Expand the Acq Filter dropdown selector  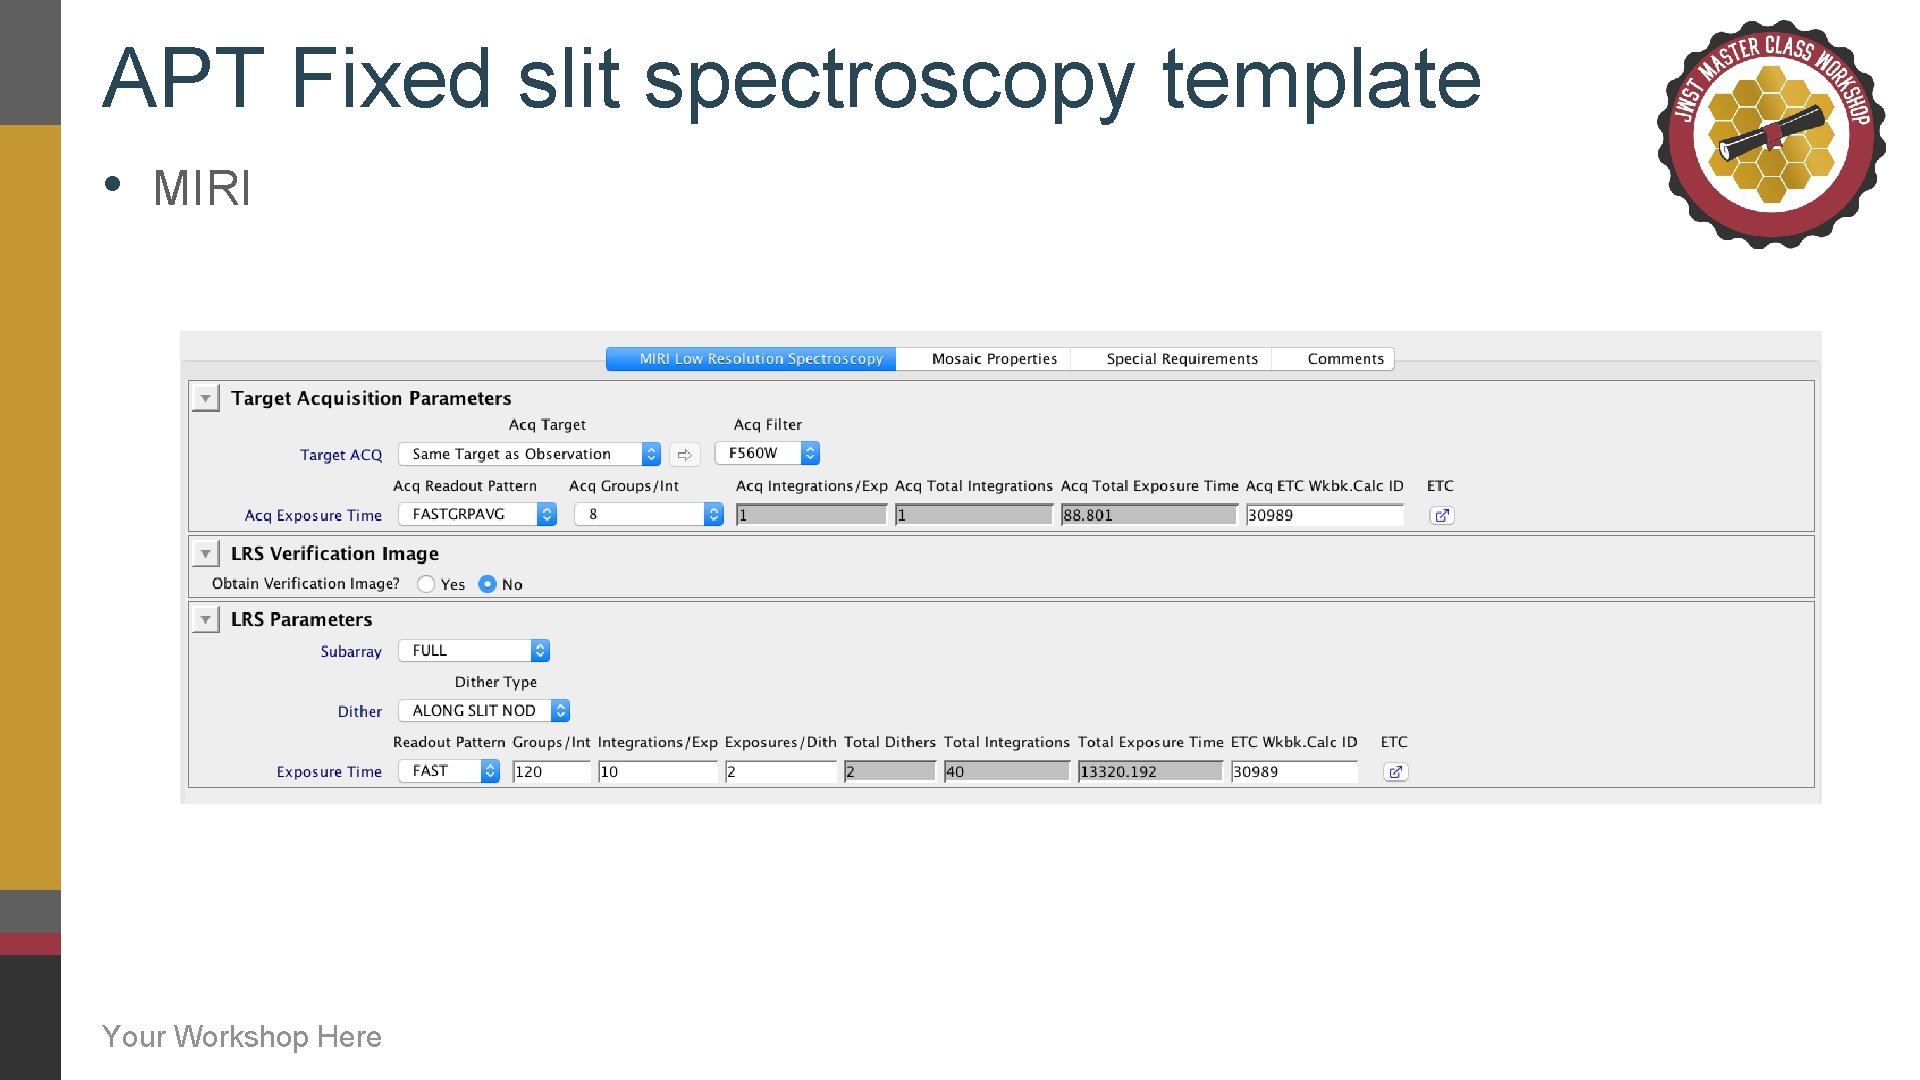click(808, 452)
